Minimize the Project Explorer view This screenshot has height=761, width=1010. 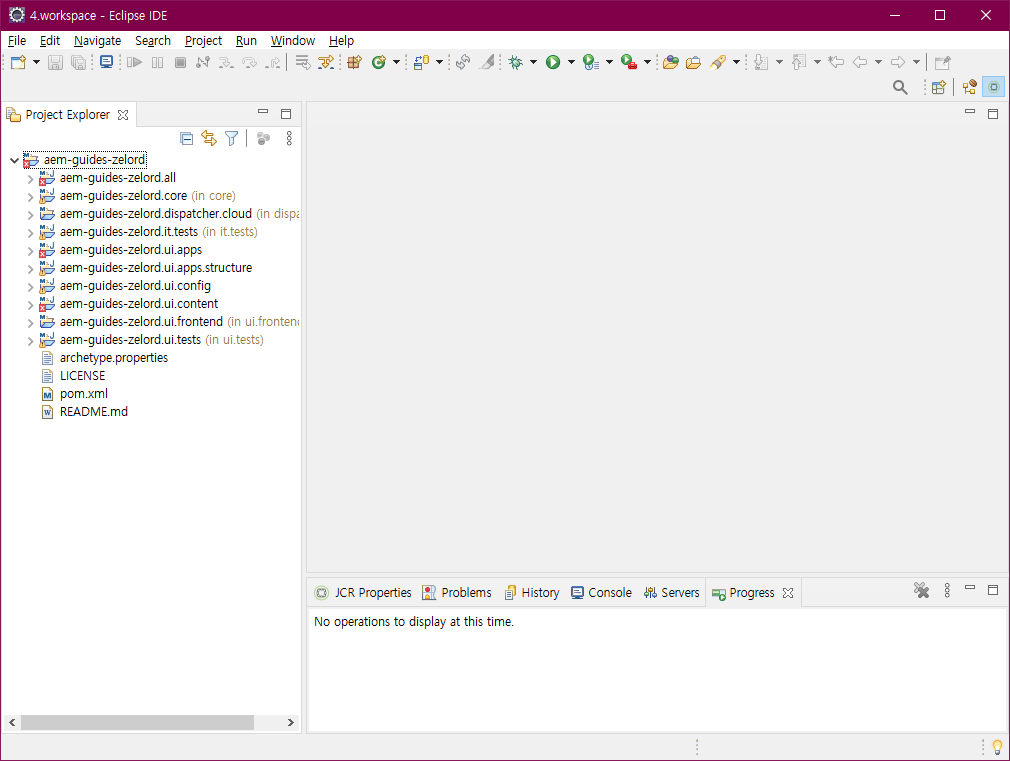pos(263,111)
